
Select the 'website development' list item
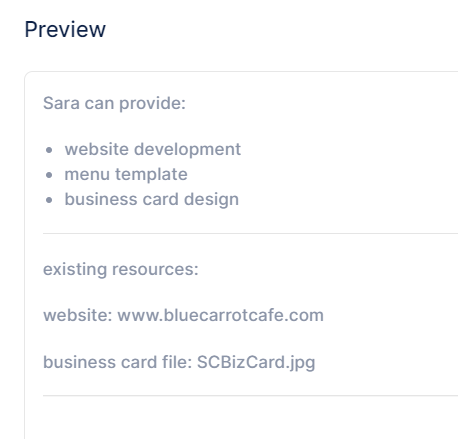click(153, 149)
